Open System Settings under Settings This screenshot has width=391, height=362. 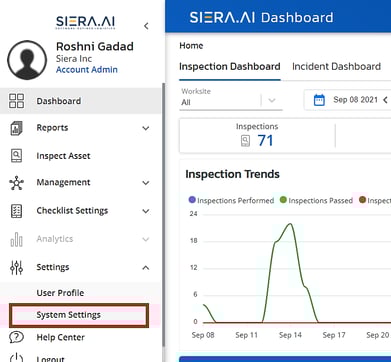[x=79, y=315]
